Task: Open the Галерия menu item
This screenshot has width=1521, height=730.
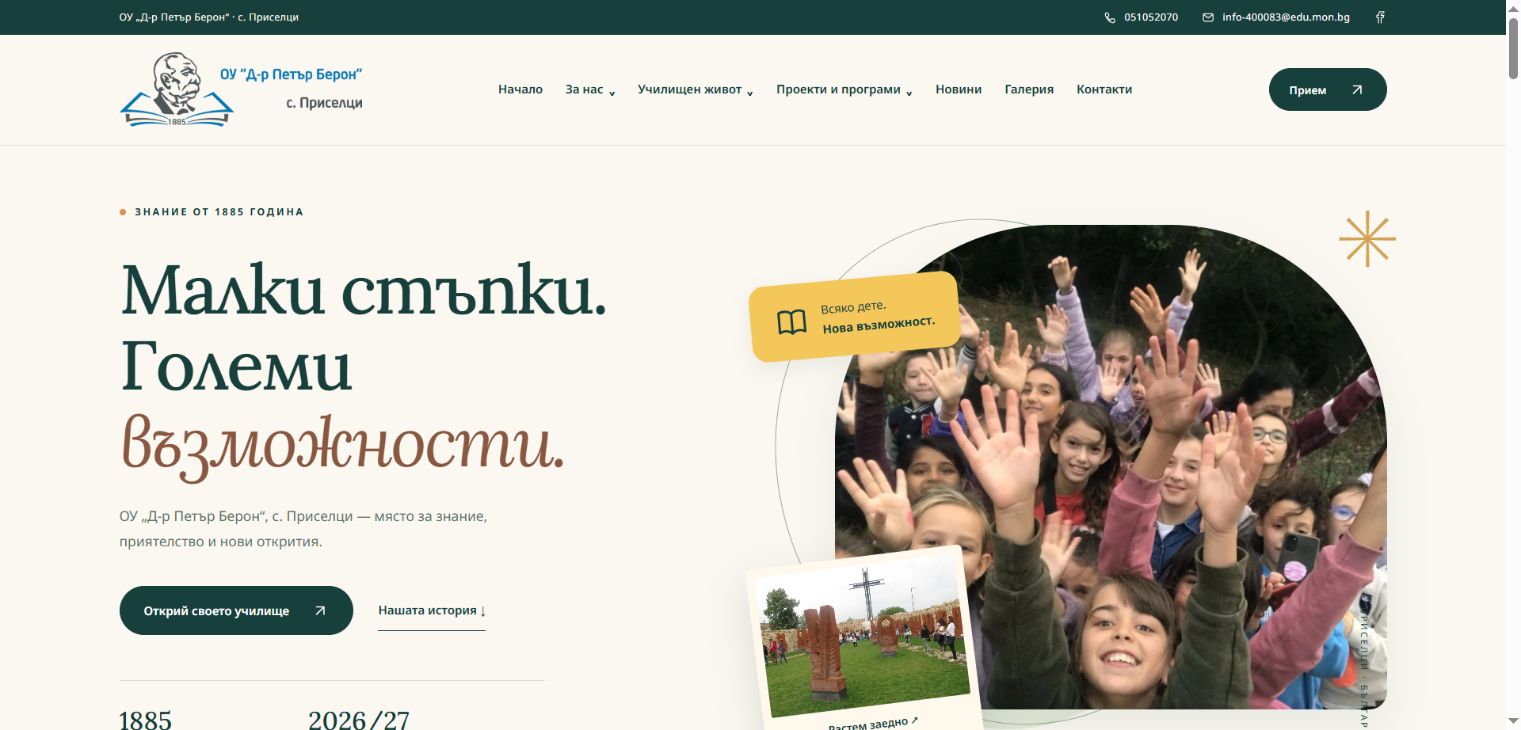Action: point(1029,89)
